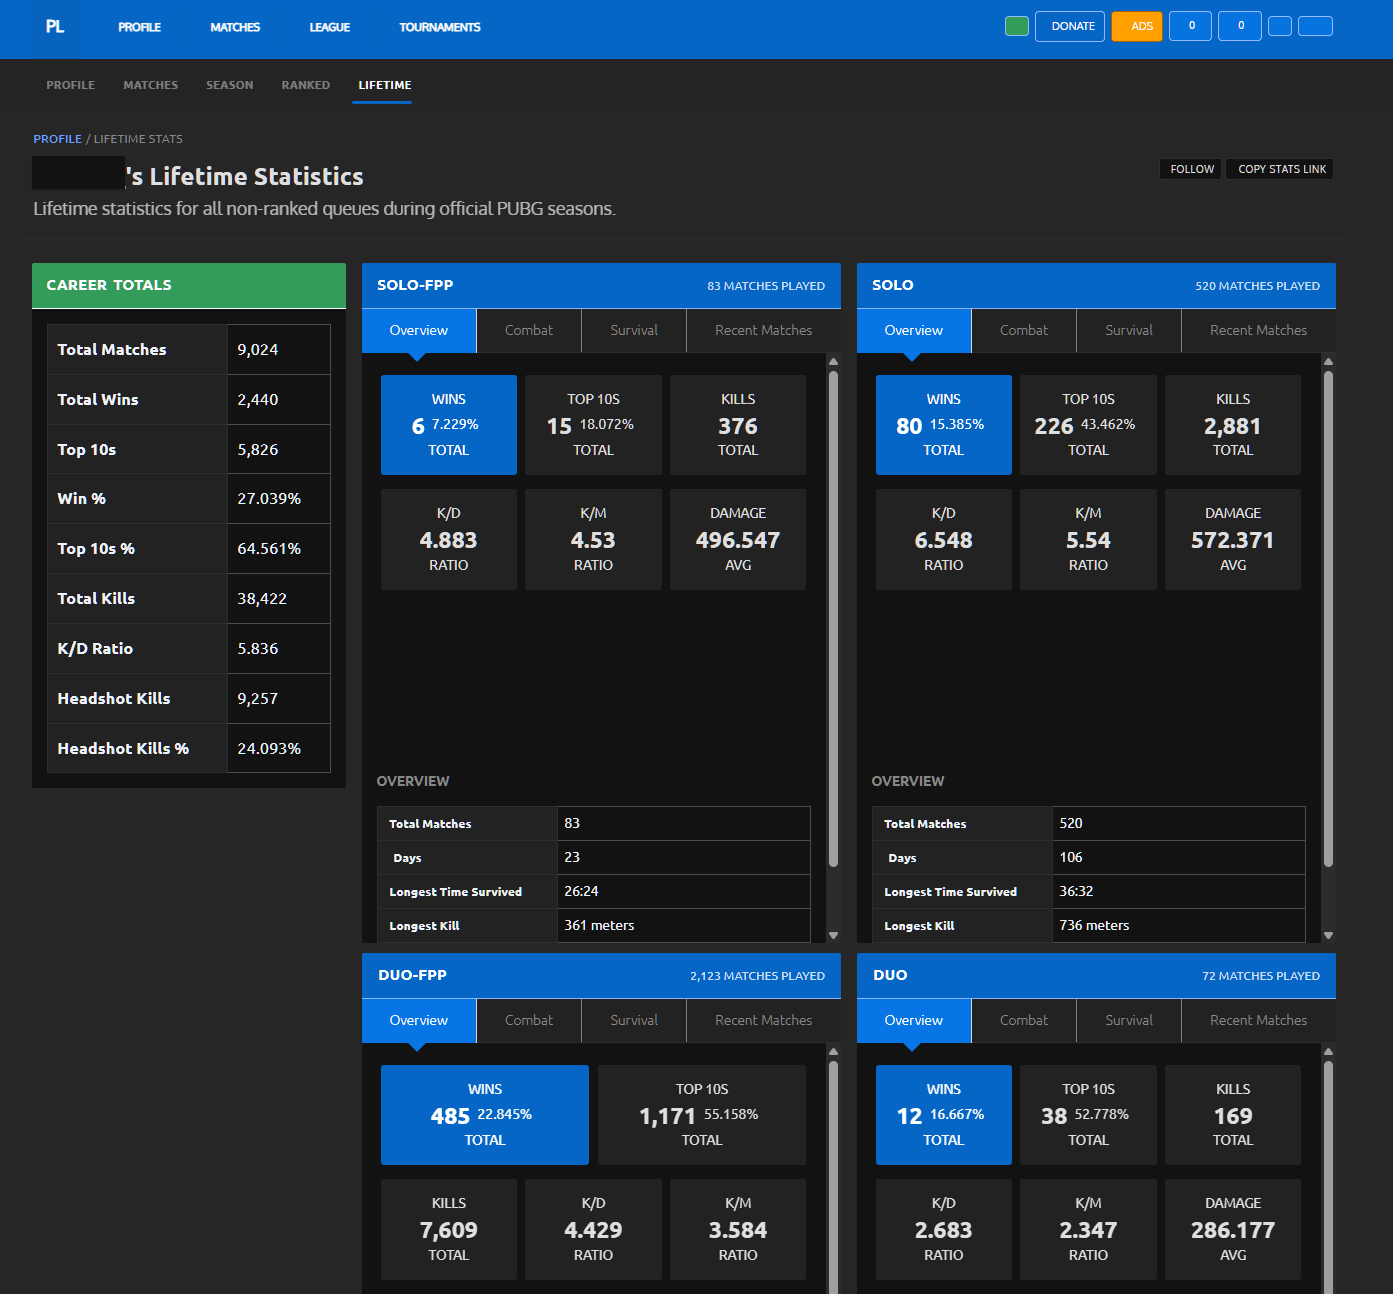Click Total Matches value 9,024
This screenshot has width=1393, height=1294.
tap(258, 350)
